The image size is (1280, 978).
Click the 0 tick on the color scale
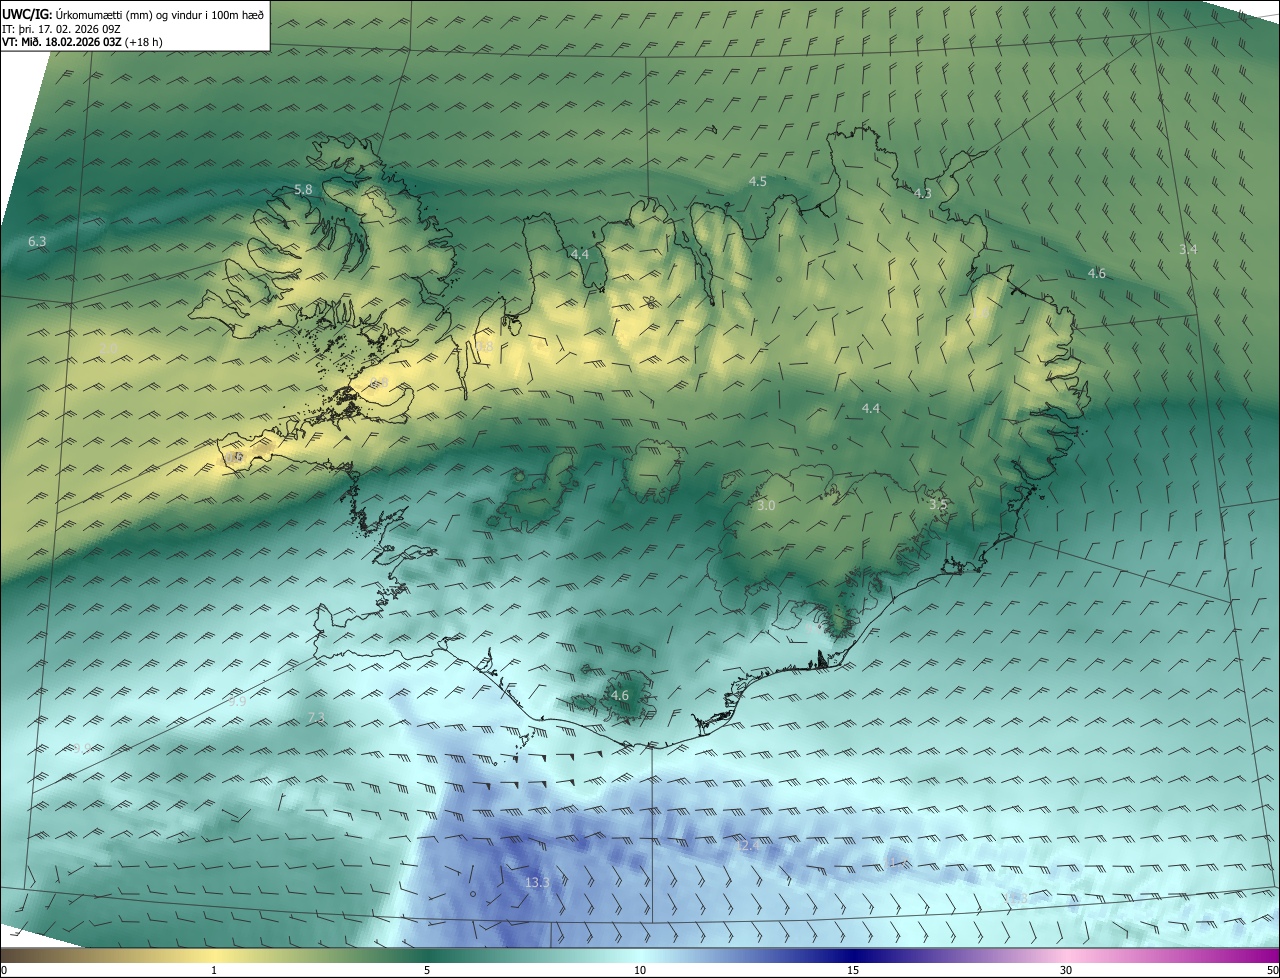tap(4, 970)
